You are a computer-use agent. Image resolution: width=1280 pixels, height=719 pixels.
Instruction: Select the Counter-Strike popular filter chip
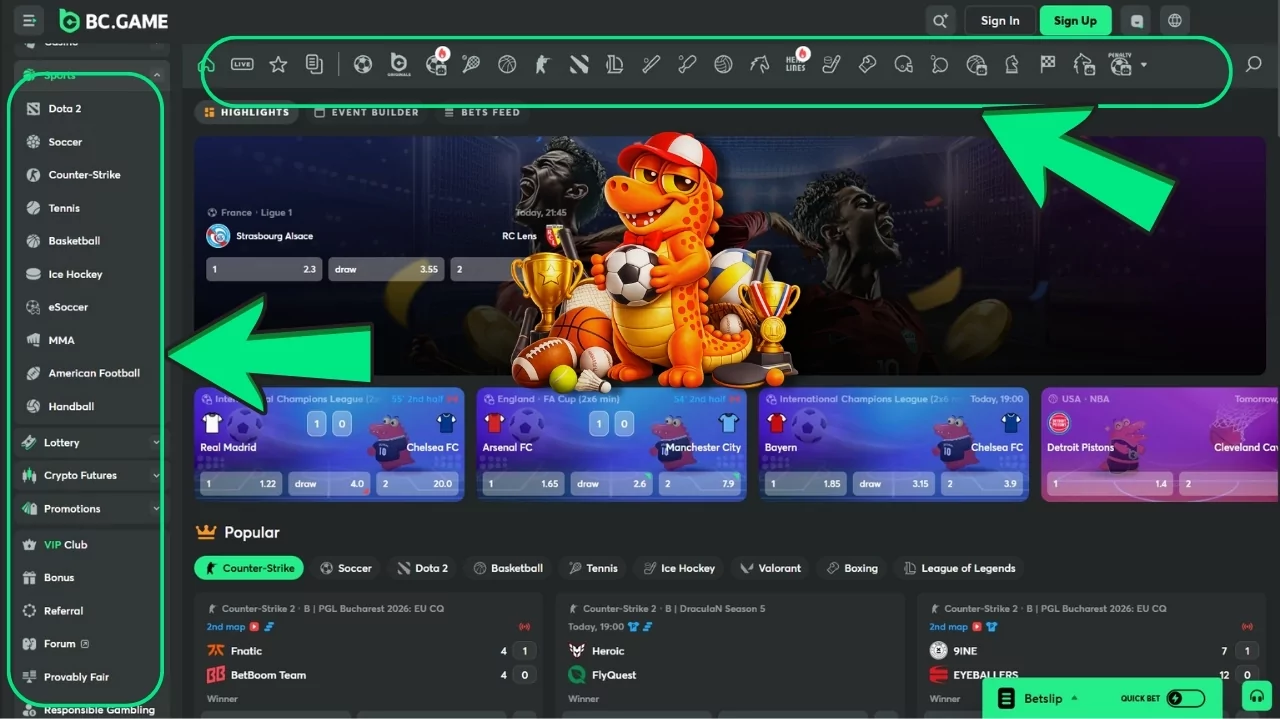coord(249,568)
